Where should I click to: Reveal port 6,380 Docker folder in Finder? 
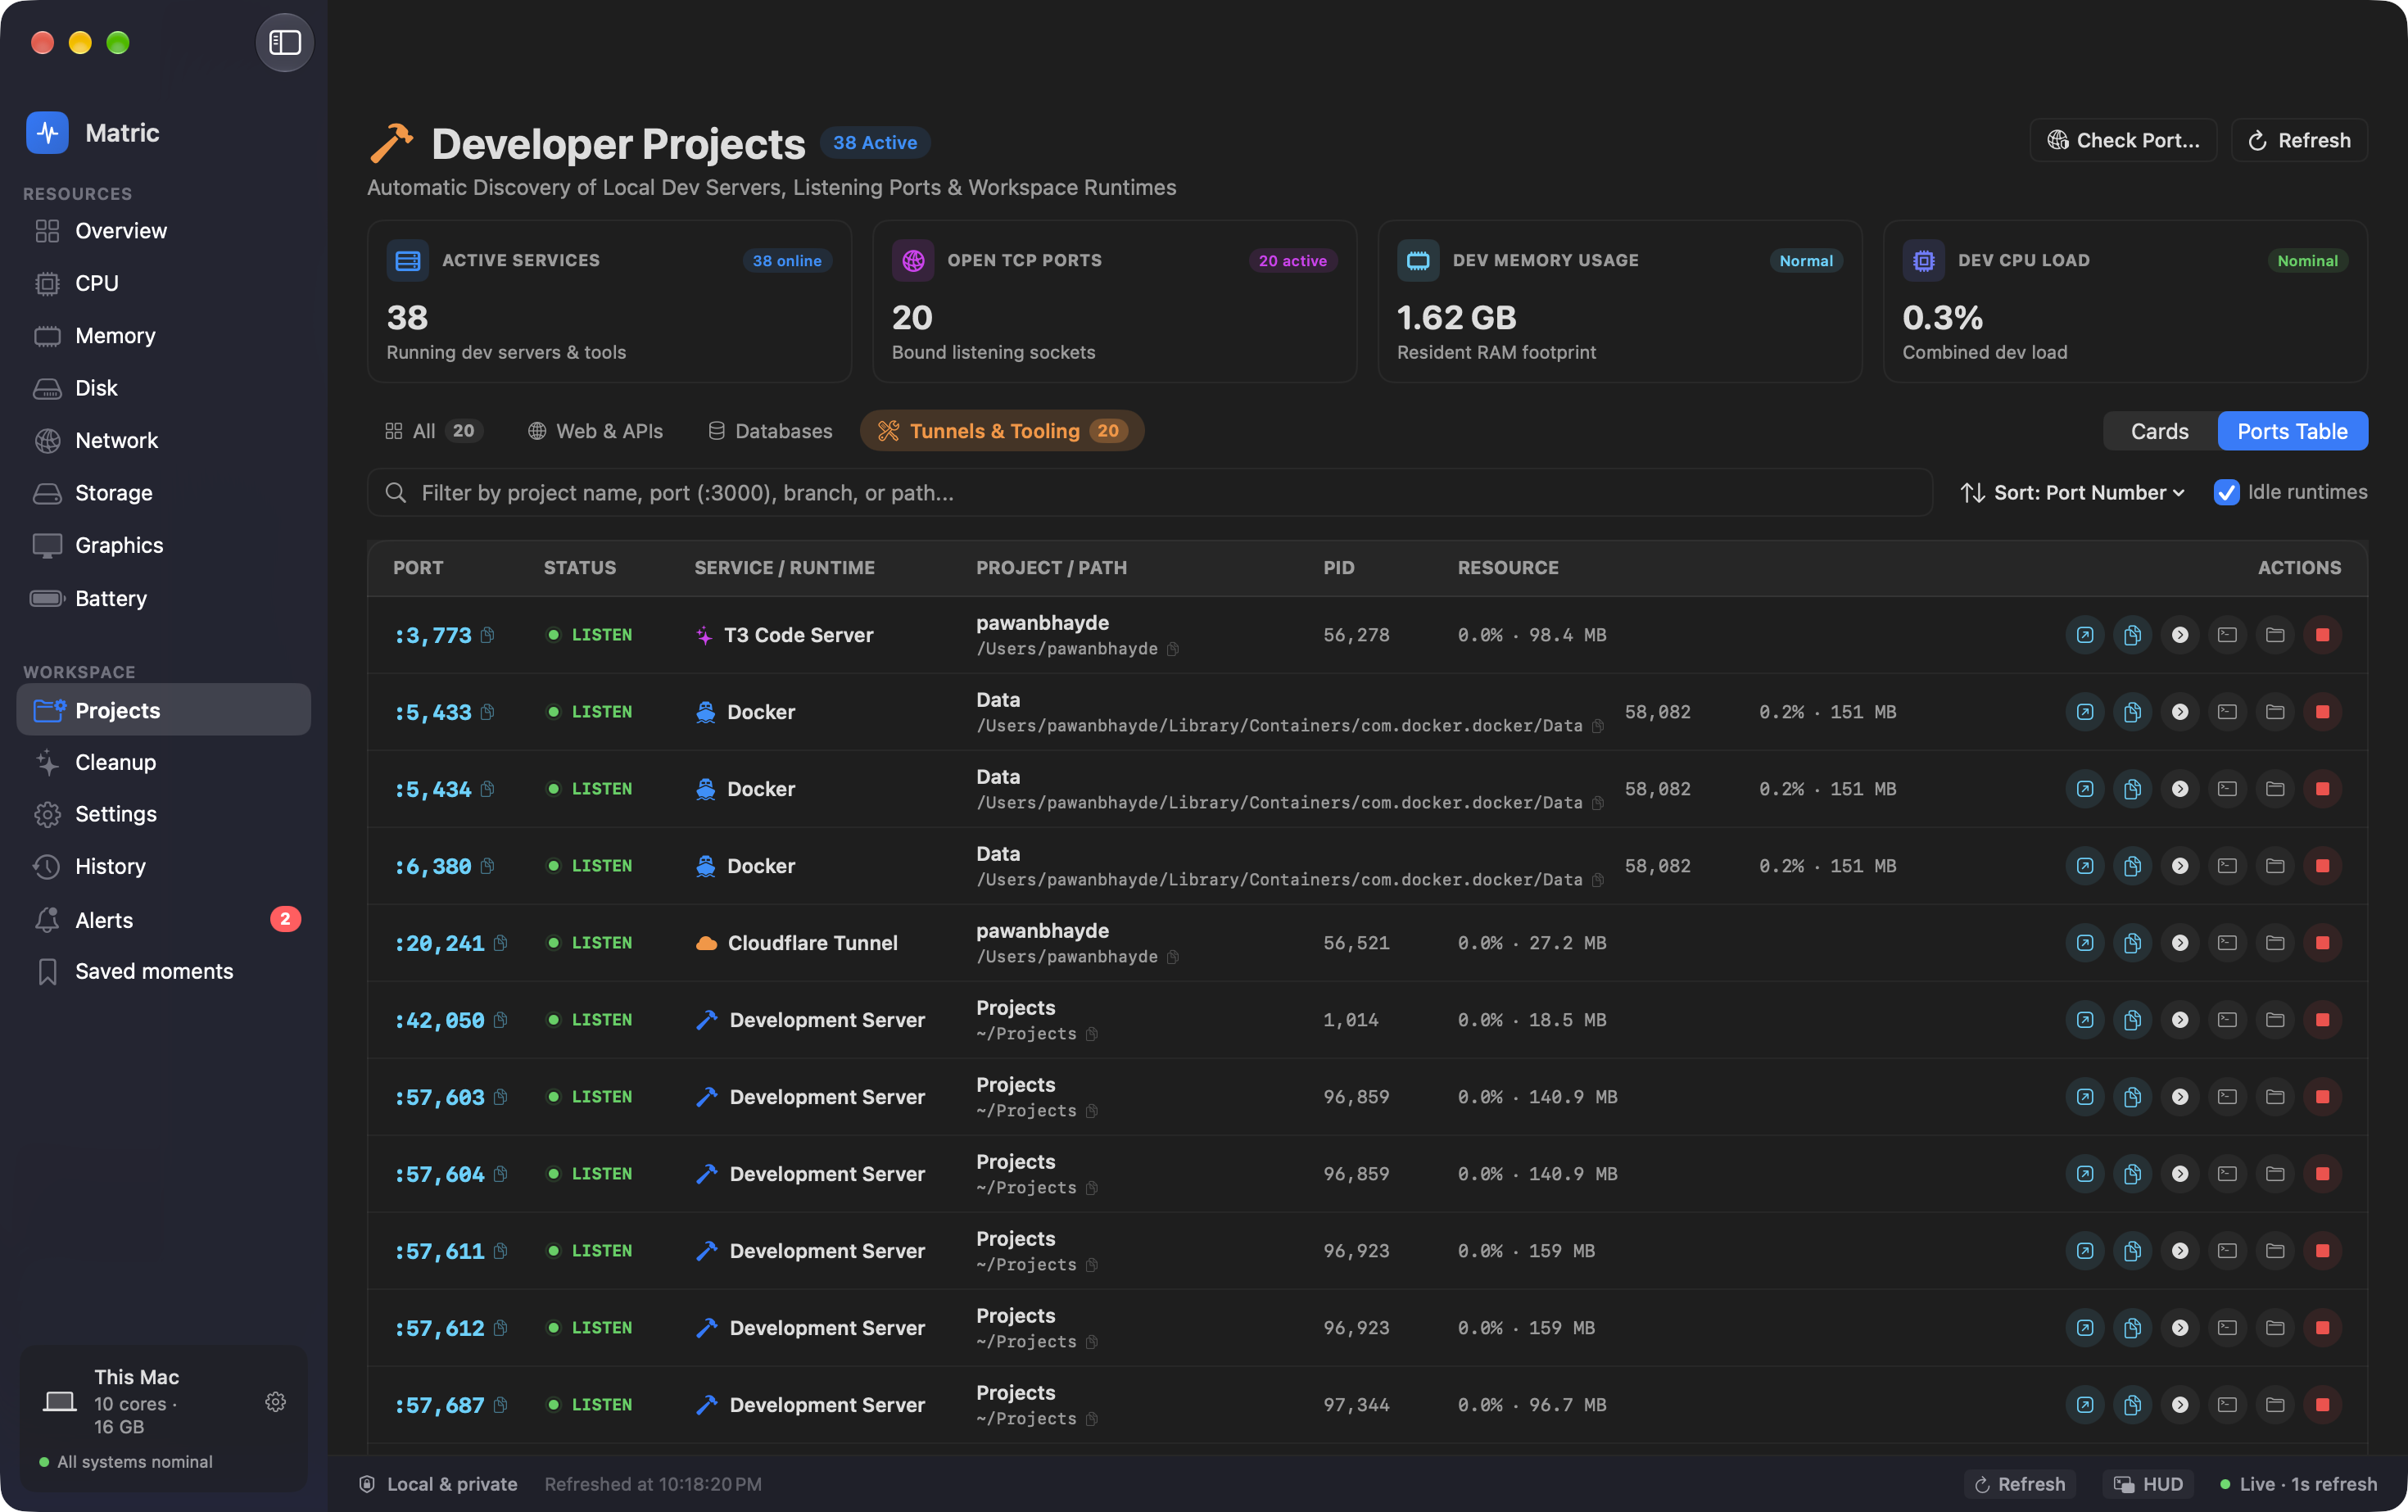pos(2275,866)
